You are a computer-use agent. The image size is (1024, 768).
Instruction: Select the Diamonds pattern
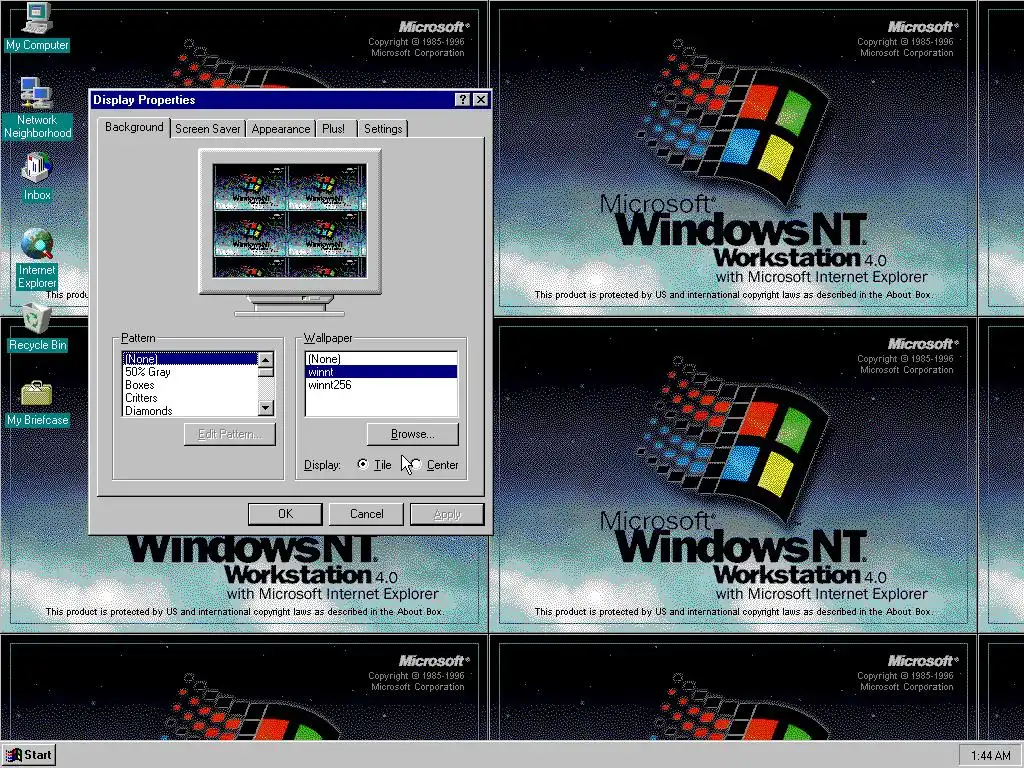point(190,411)
